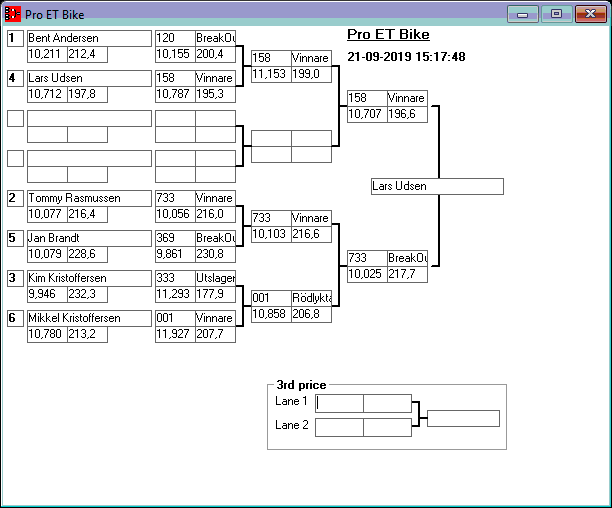
Task: Click the Jan Brandt competitor field
Action: 88,238
